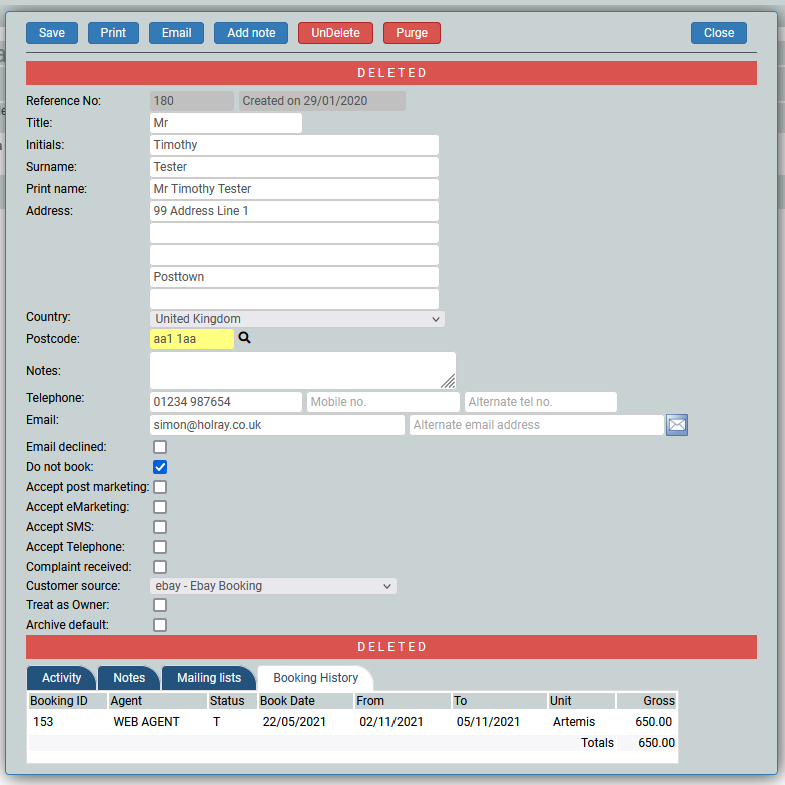Select the Notes tab
This screenshot has width=785, height=785.
[129, 678]
